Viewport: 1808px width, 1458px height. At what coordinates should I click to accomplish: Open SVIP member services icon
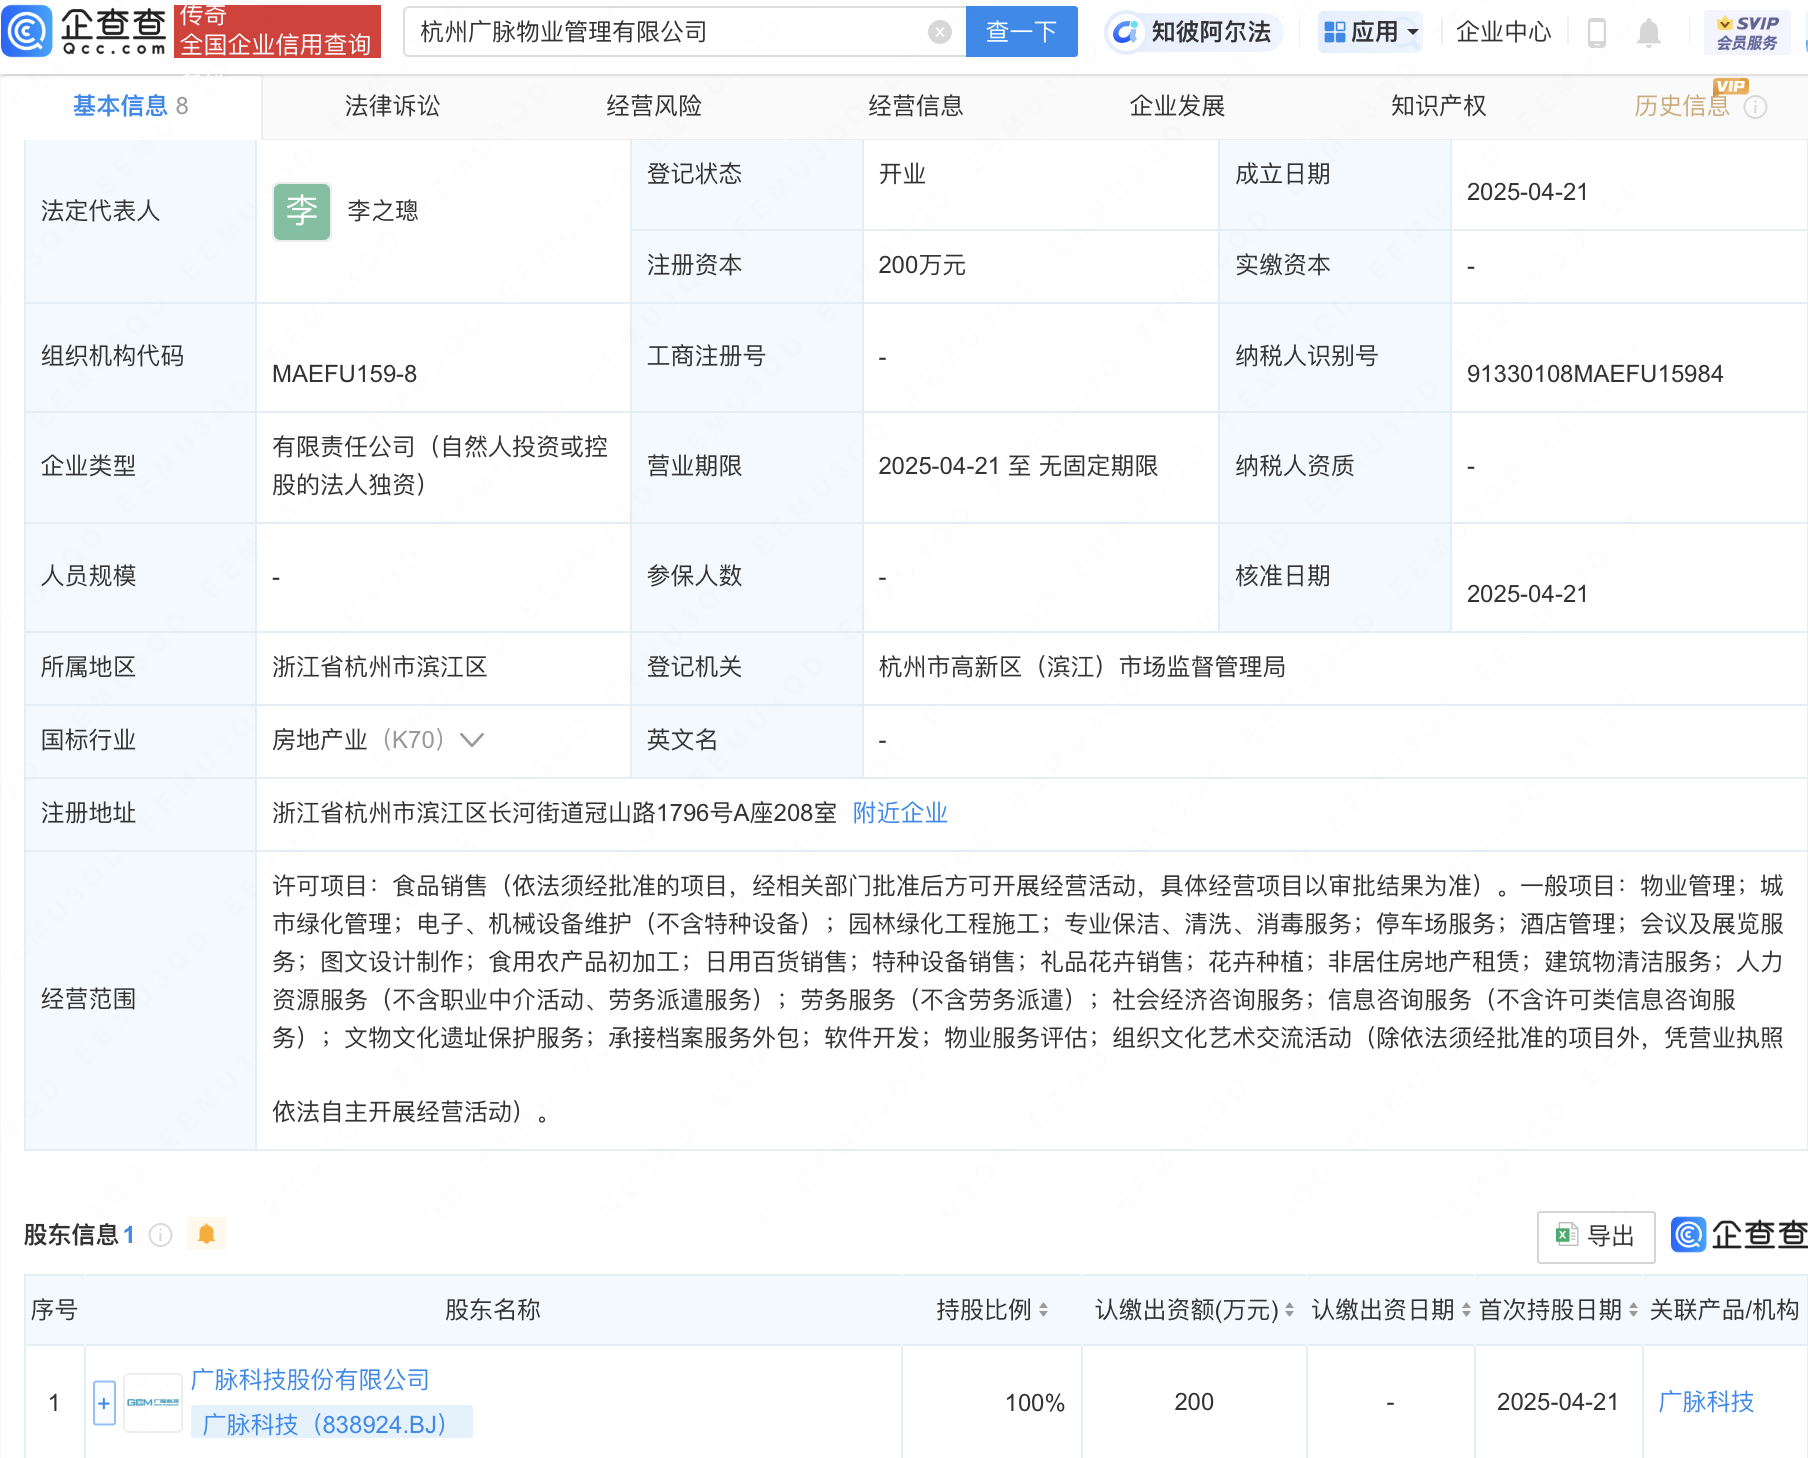click(x=1747, y=33)
